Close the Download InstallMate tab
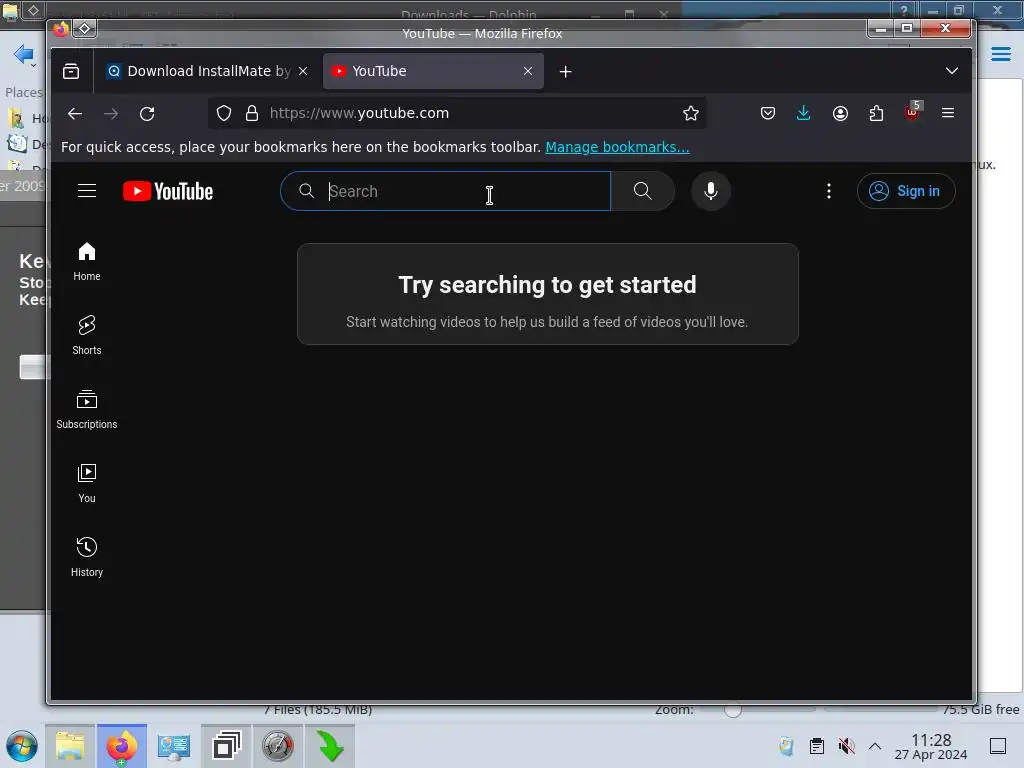This screenshot has width=1024, height=768. click(x=303, y=71)
